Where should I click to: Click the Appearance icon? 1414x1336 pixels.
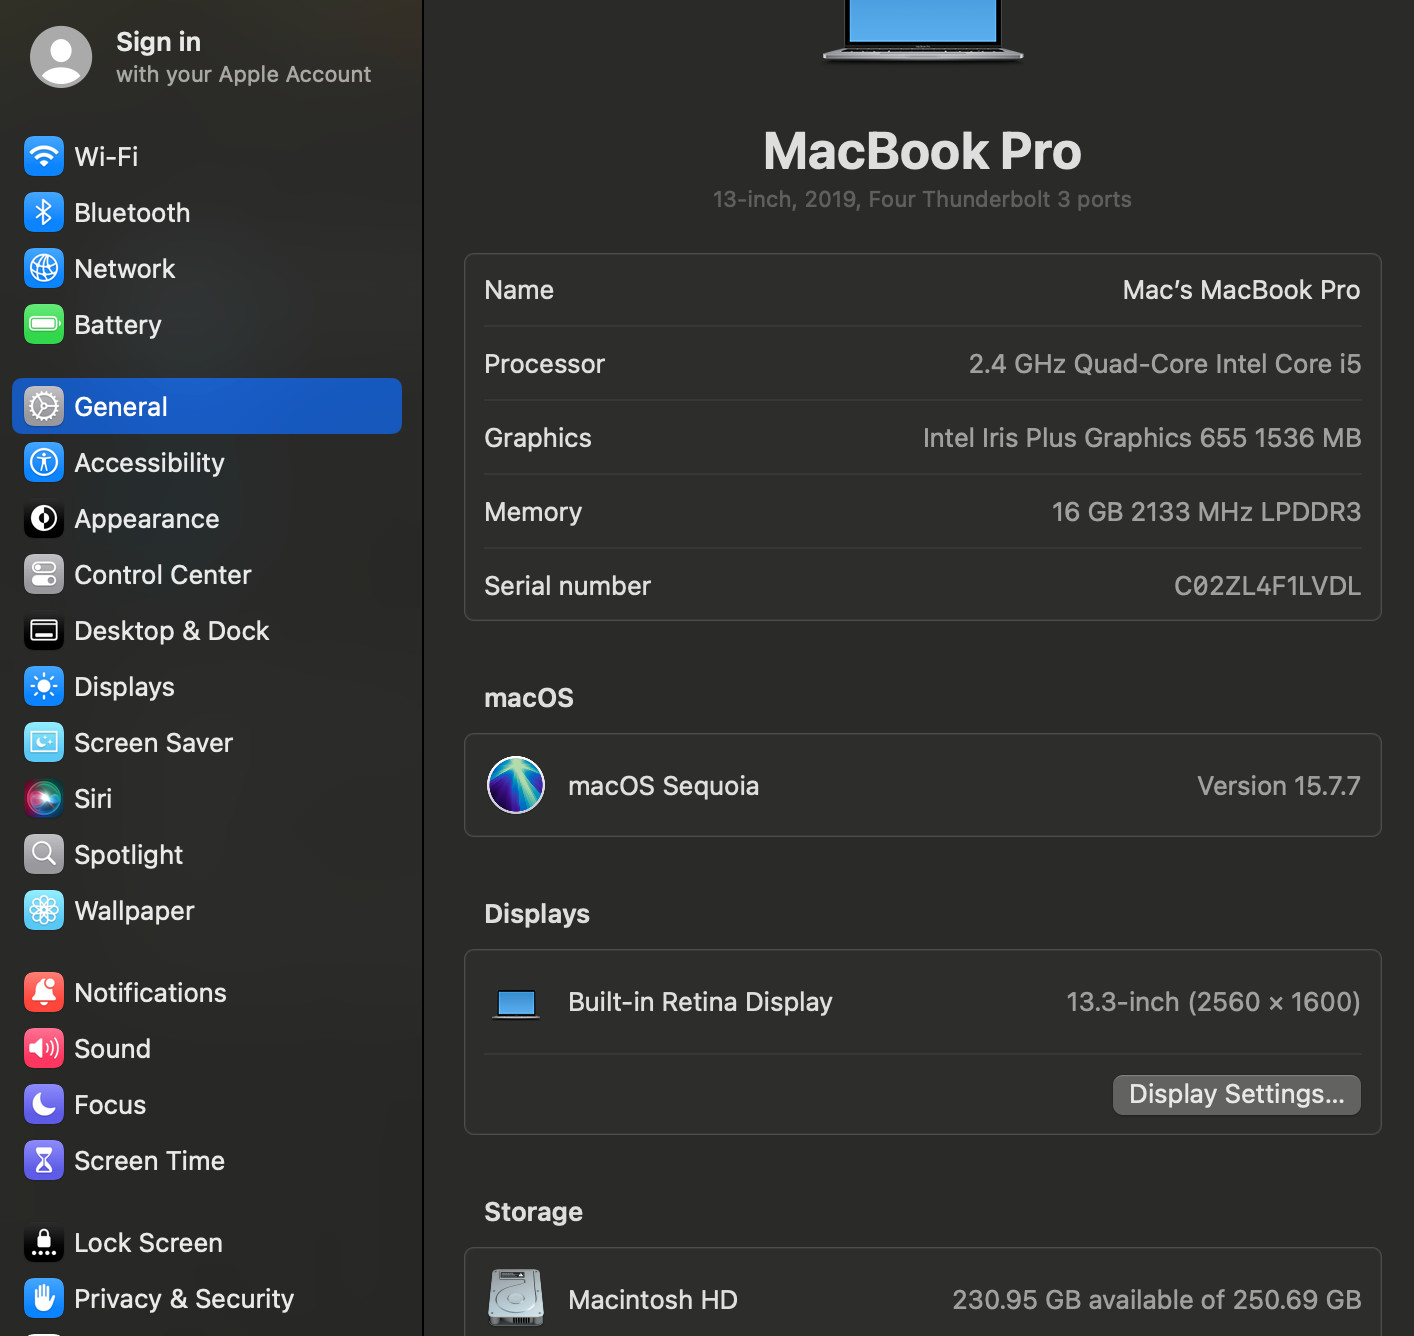[44, 518]
